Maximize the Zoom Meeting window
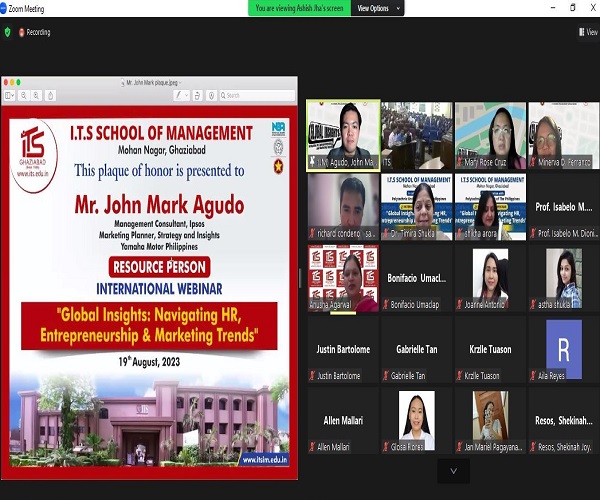Viewport: 600px width, 500px height. click(x=573, y=8)
